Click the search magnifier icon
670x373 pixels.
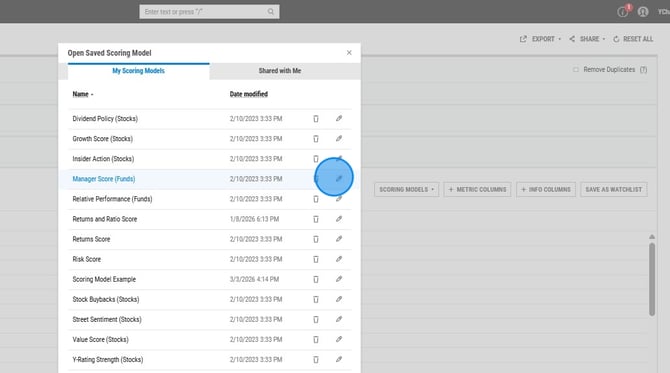click(271, 12)
